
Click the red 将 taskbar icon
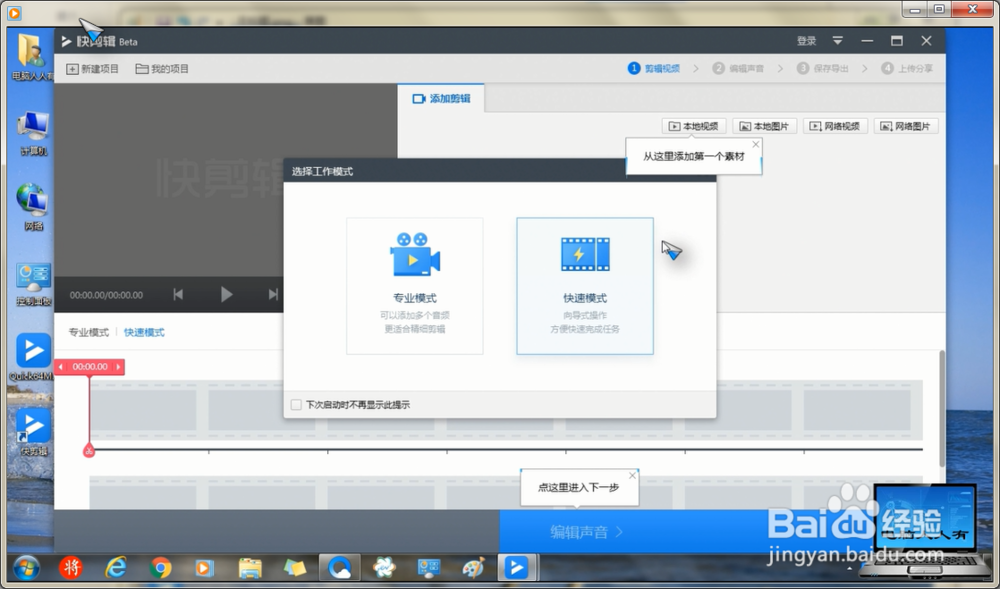pos(71,567)
